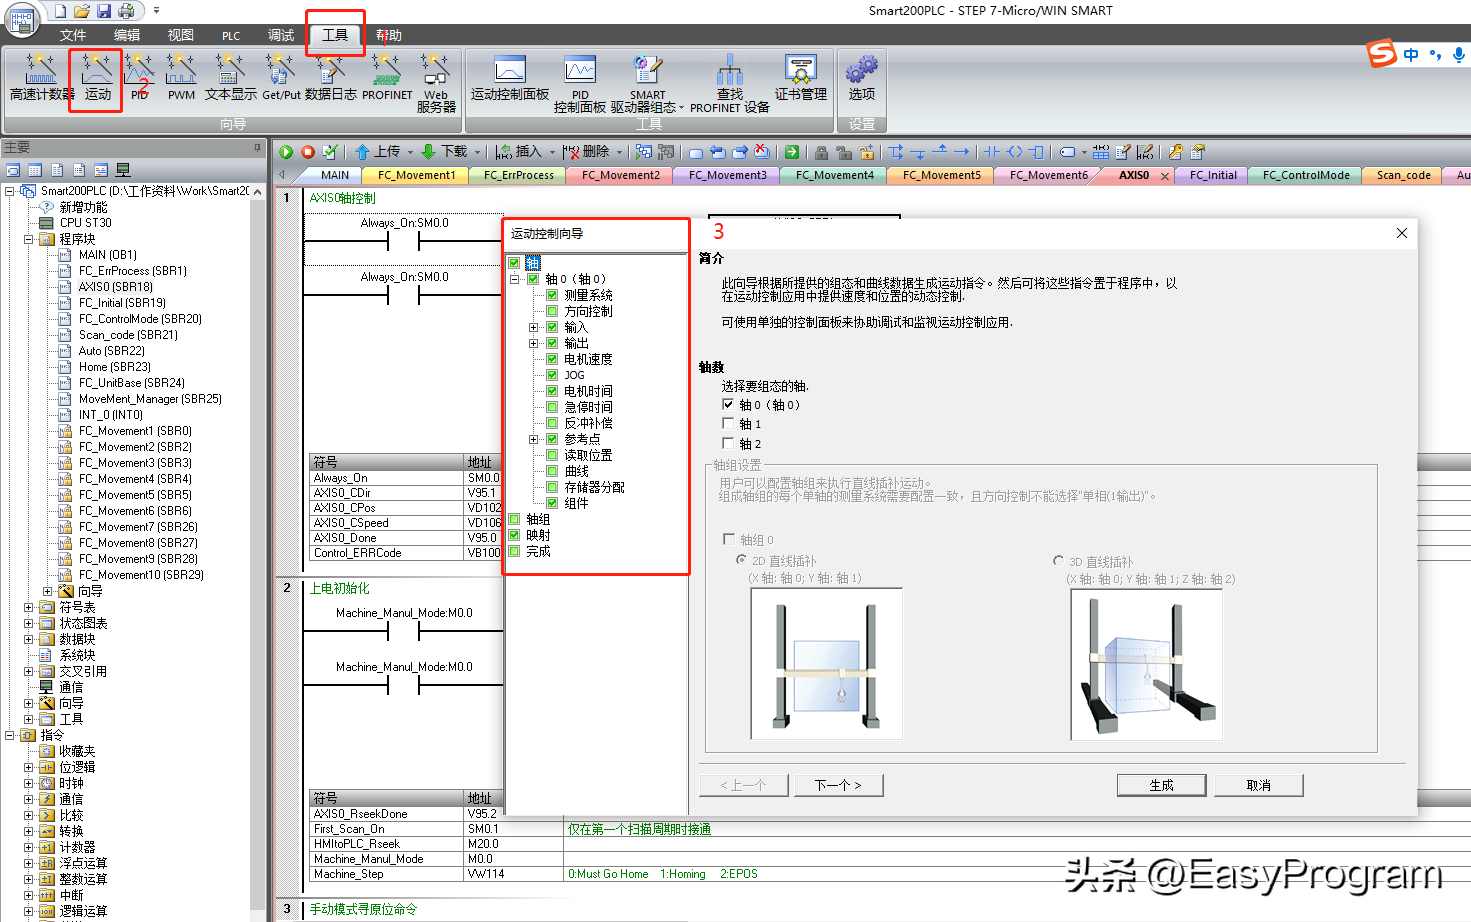Expand the 参考点 wizard tree node
This screenshot has height=922, width=1471.
534,439
